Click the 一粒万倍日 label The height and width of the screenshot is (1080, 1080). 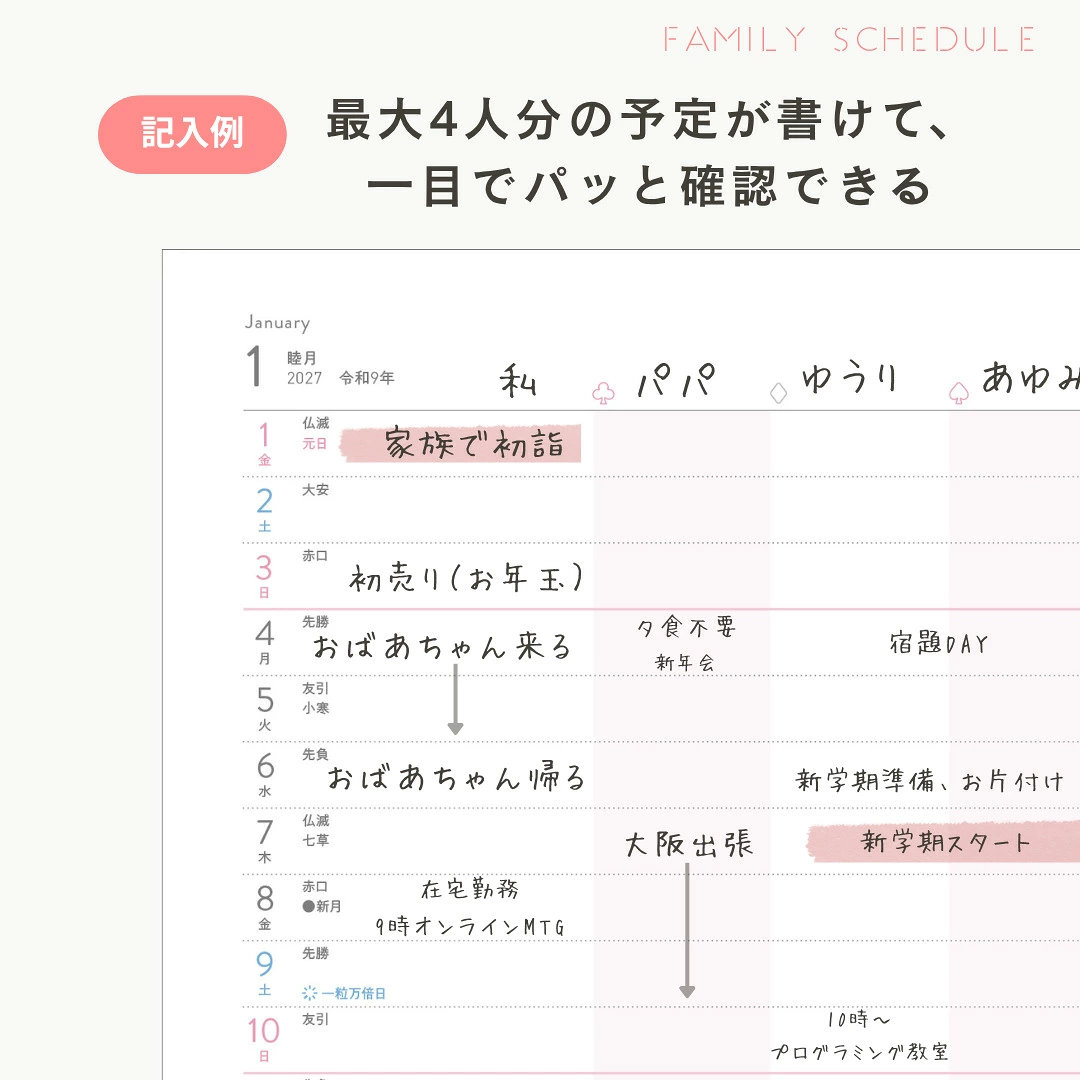[353, 993]
